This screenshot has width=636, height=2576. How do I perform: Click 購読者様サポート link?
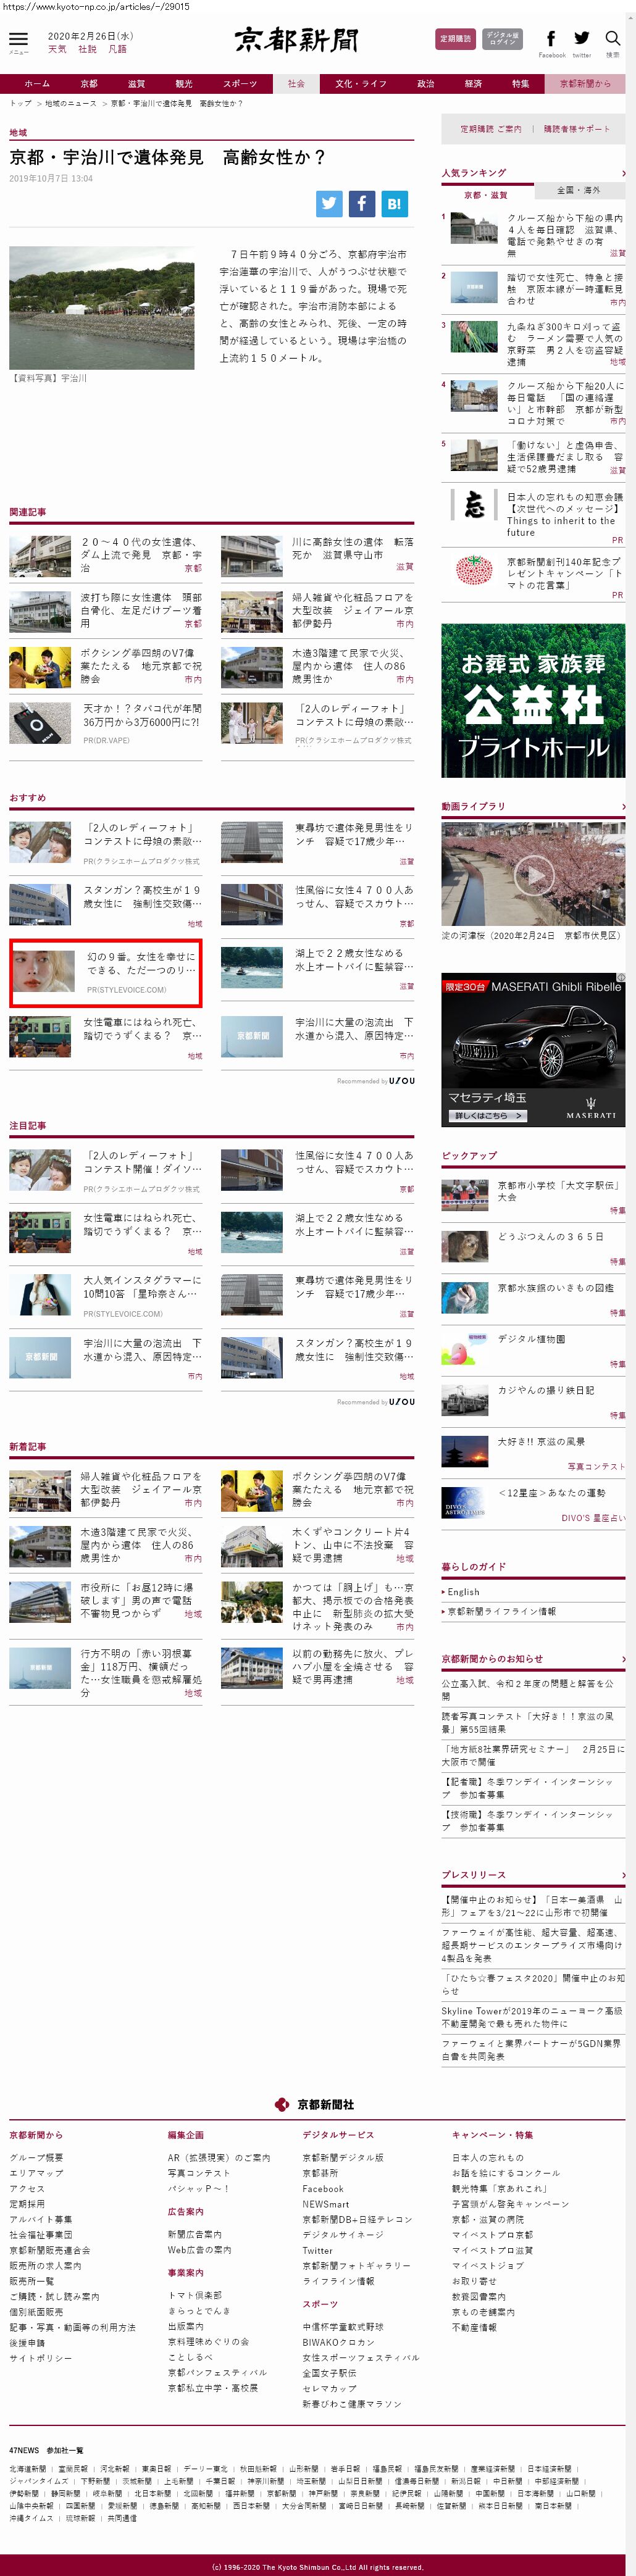coord(577,129)
